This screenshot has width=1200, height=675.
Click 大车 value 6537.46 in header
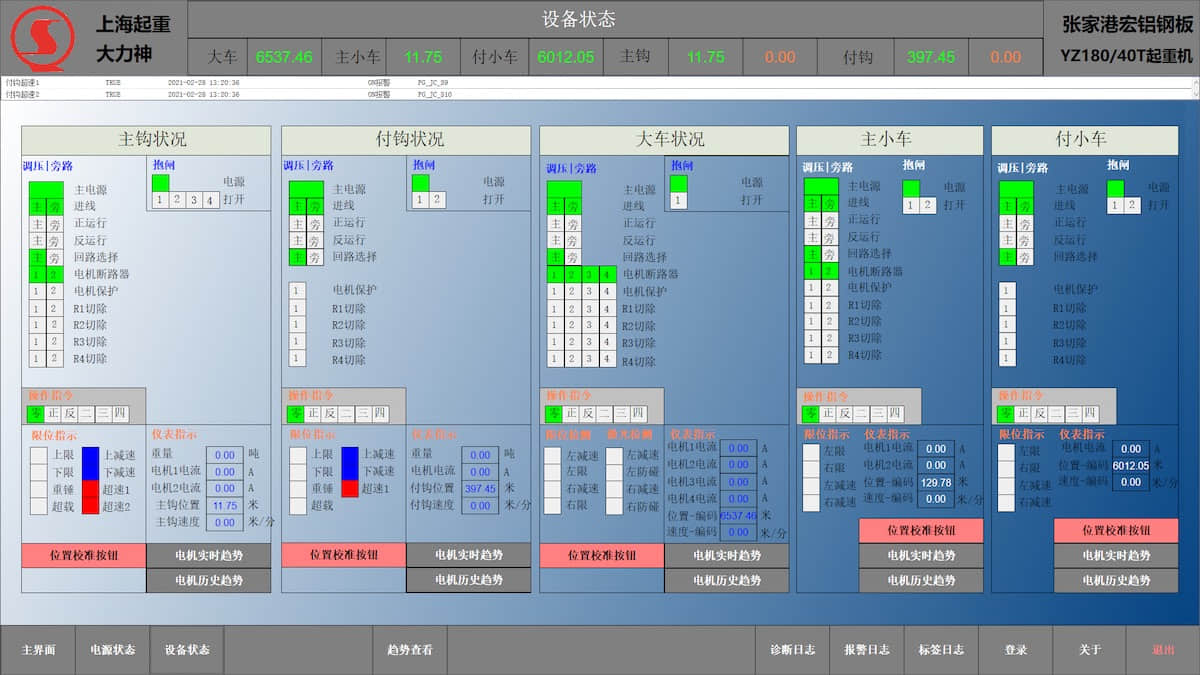pos(284,57)
